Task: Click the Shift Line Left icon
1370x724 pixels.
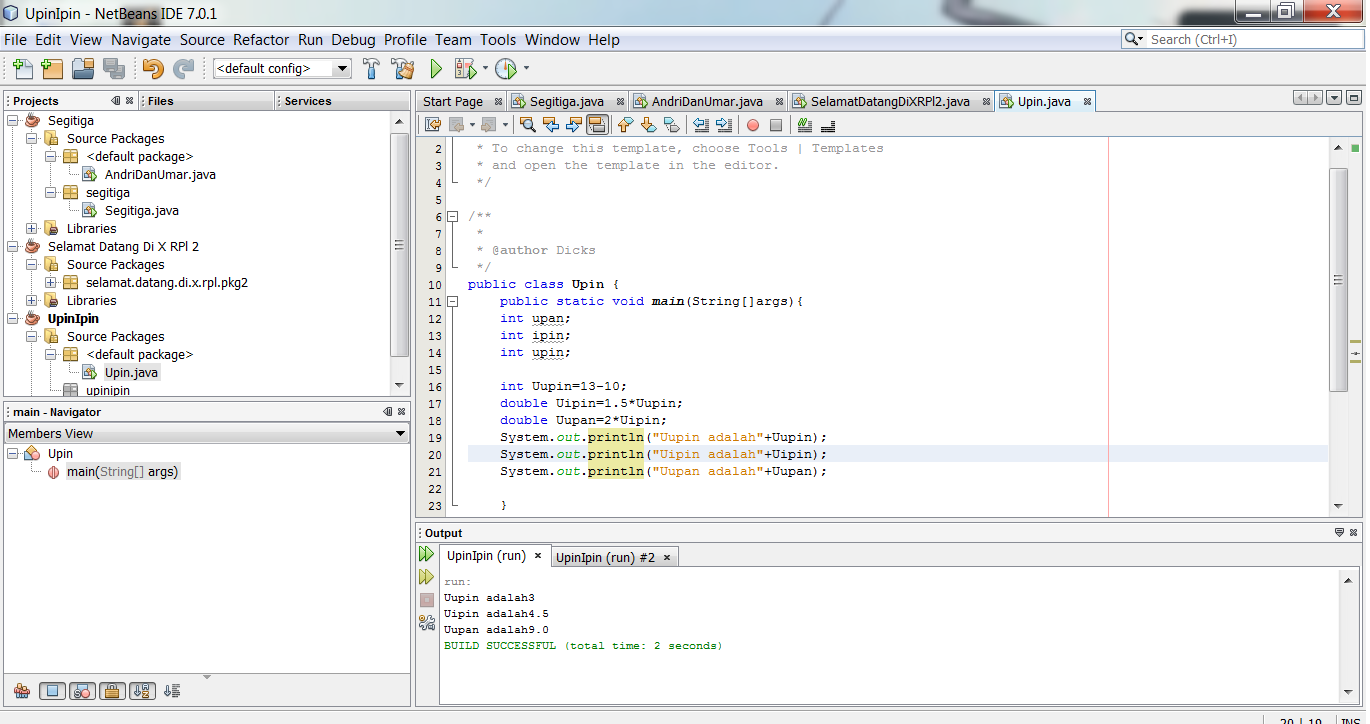Action: (x=701, y=125)
